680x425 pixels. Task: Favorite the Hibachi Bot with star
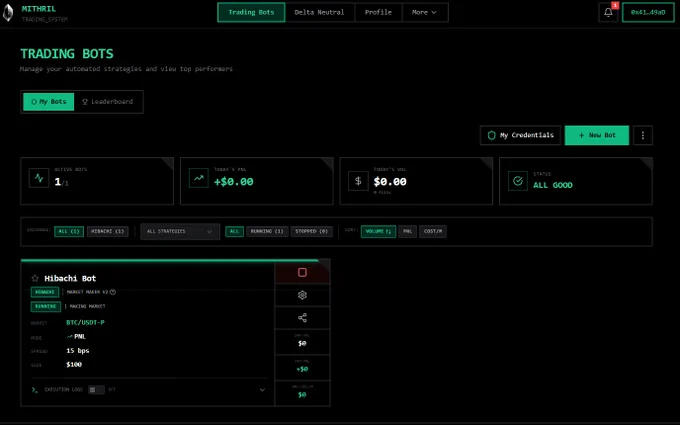click(x=35, y=278)
